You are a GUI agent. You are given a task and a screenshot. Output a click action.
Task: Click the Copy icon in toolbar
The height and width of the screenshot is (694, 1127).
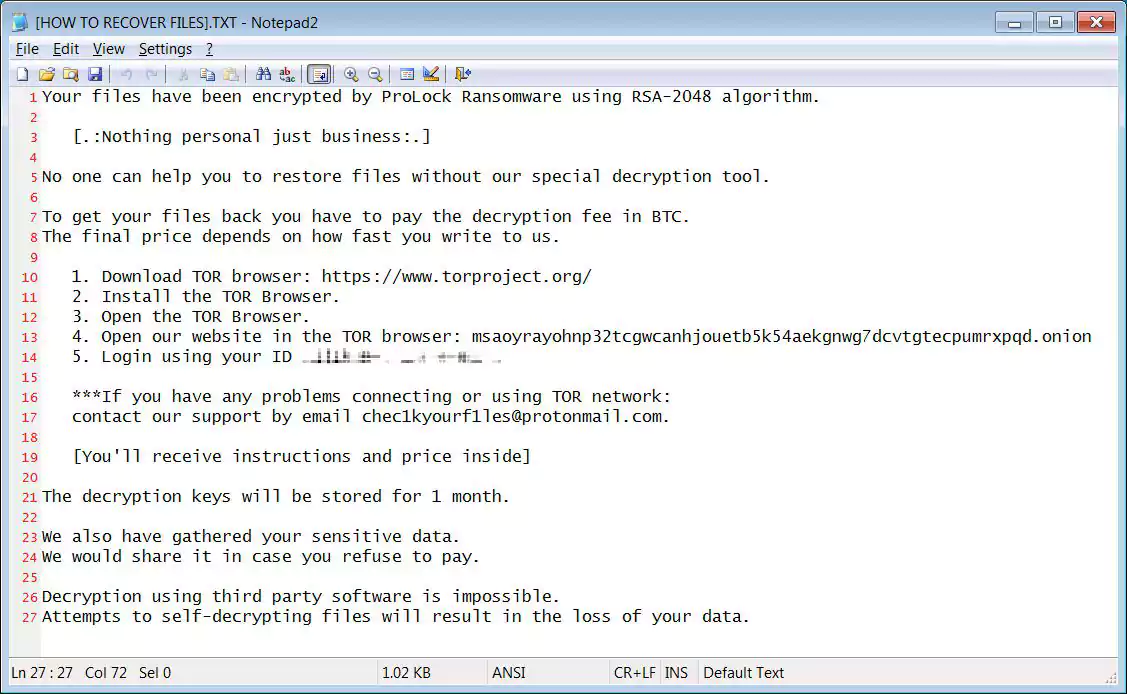point(208,74)
